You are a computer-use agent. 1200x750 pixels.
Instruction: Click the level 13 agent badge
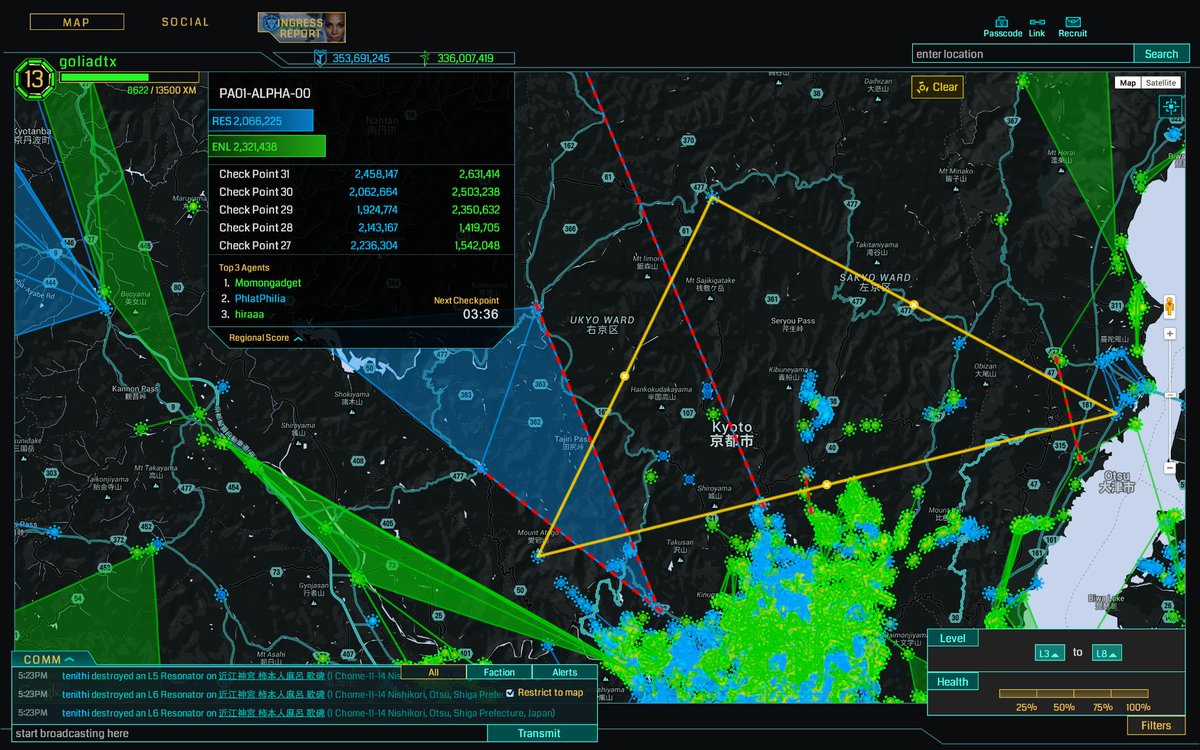point(33,78)
